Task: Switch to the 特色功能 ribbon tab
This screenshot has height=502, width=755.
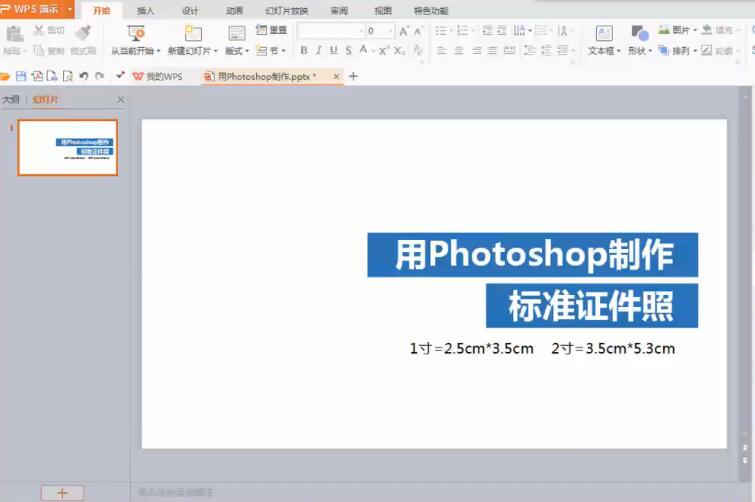Action: [x=431, y=10]
